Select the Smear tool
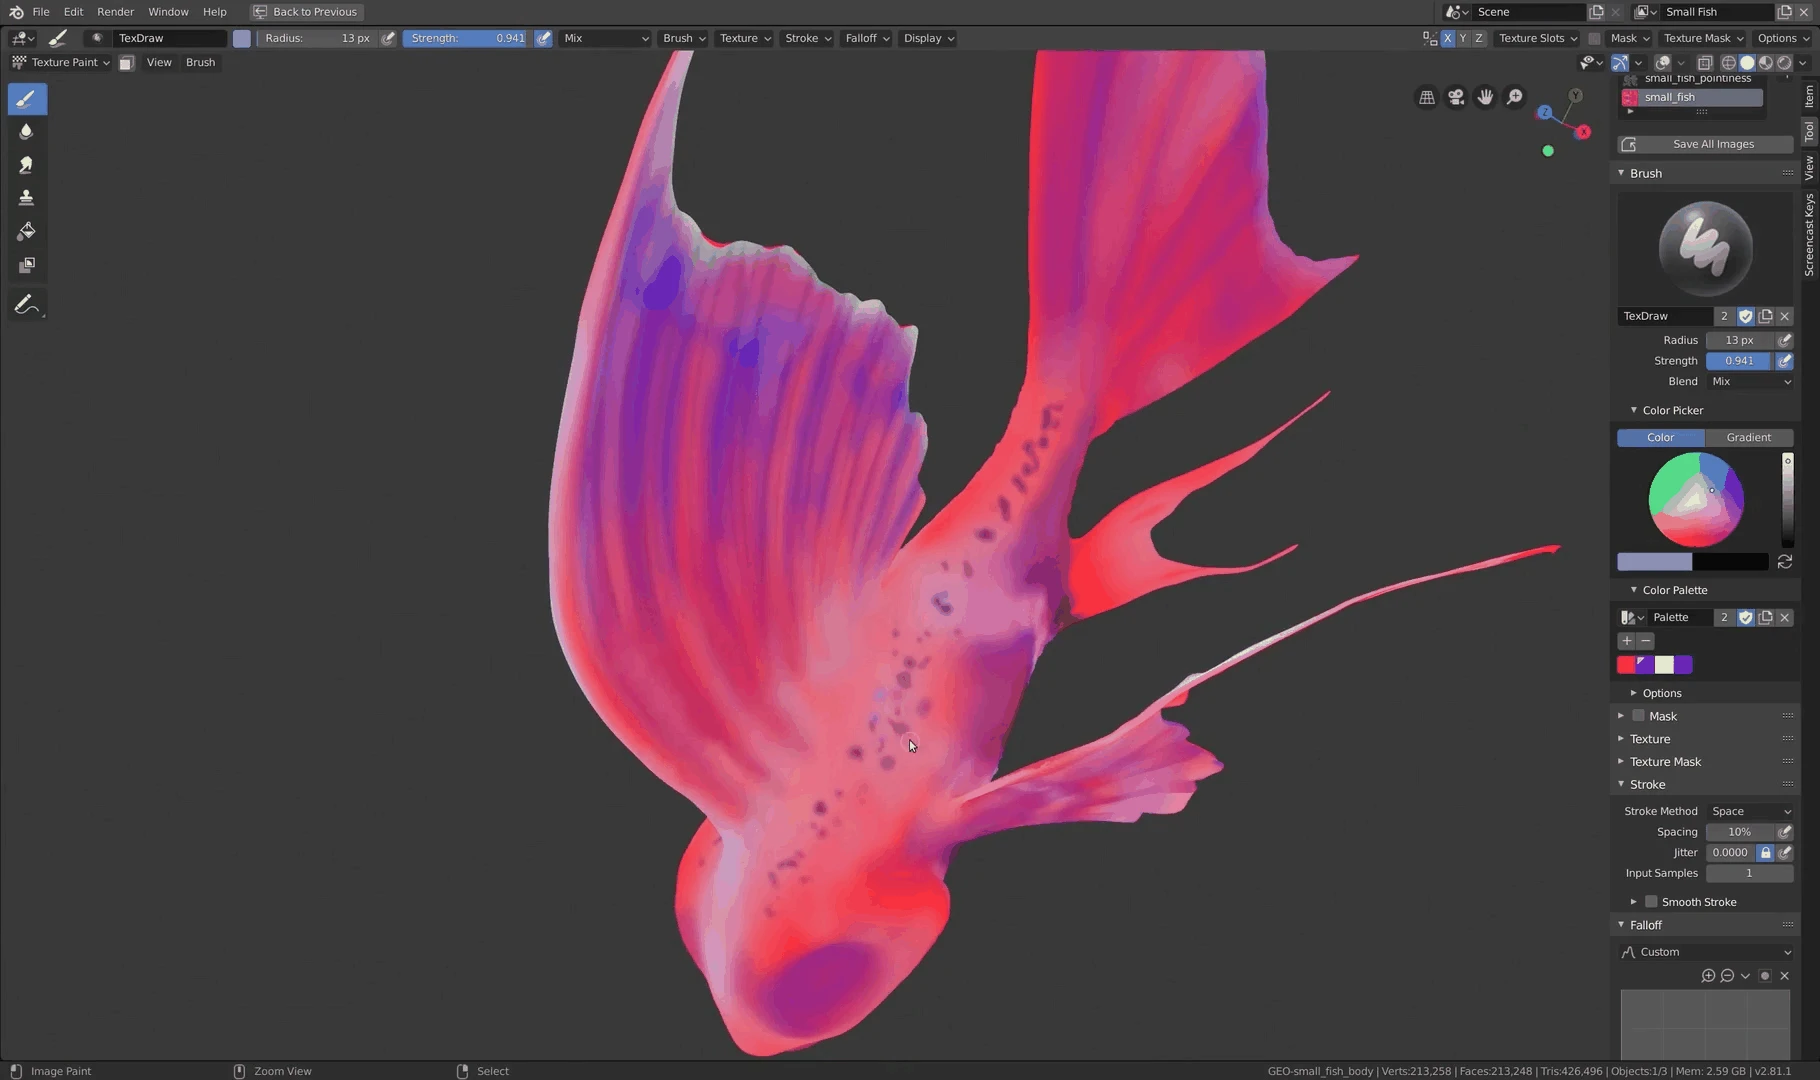 click(x=27, y=164)
